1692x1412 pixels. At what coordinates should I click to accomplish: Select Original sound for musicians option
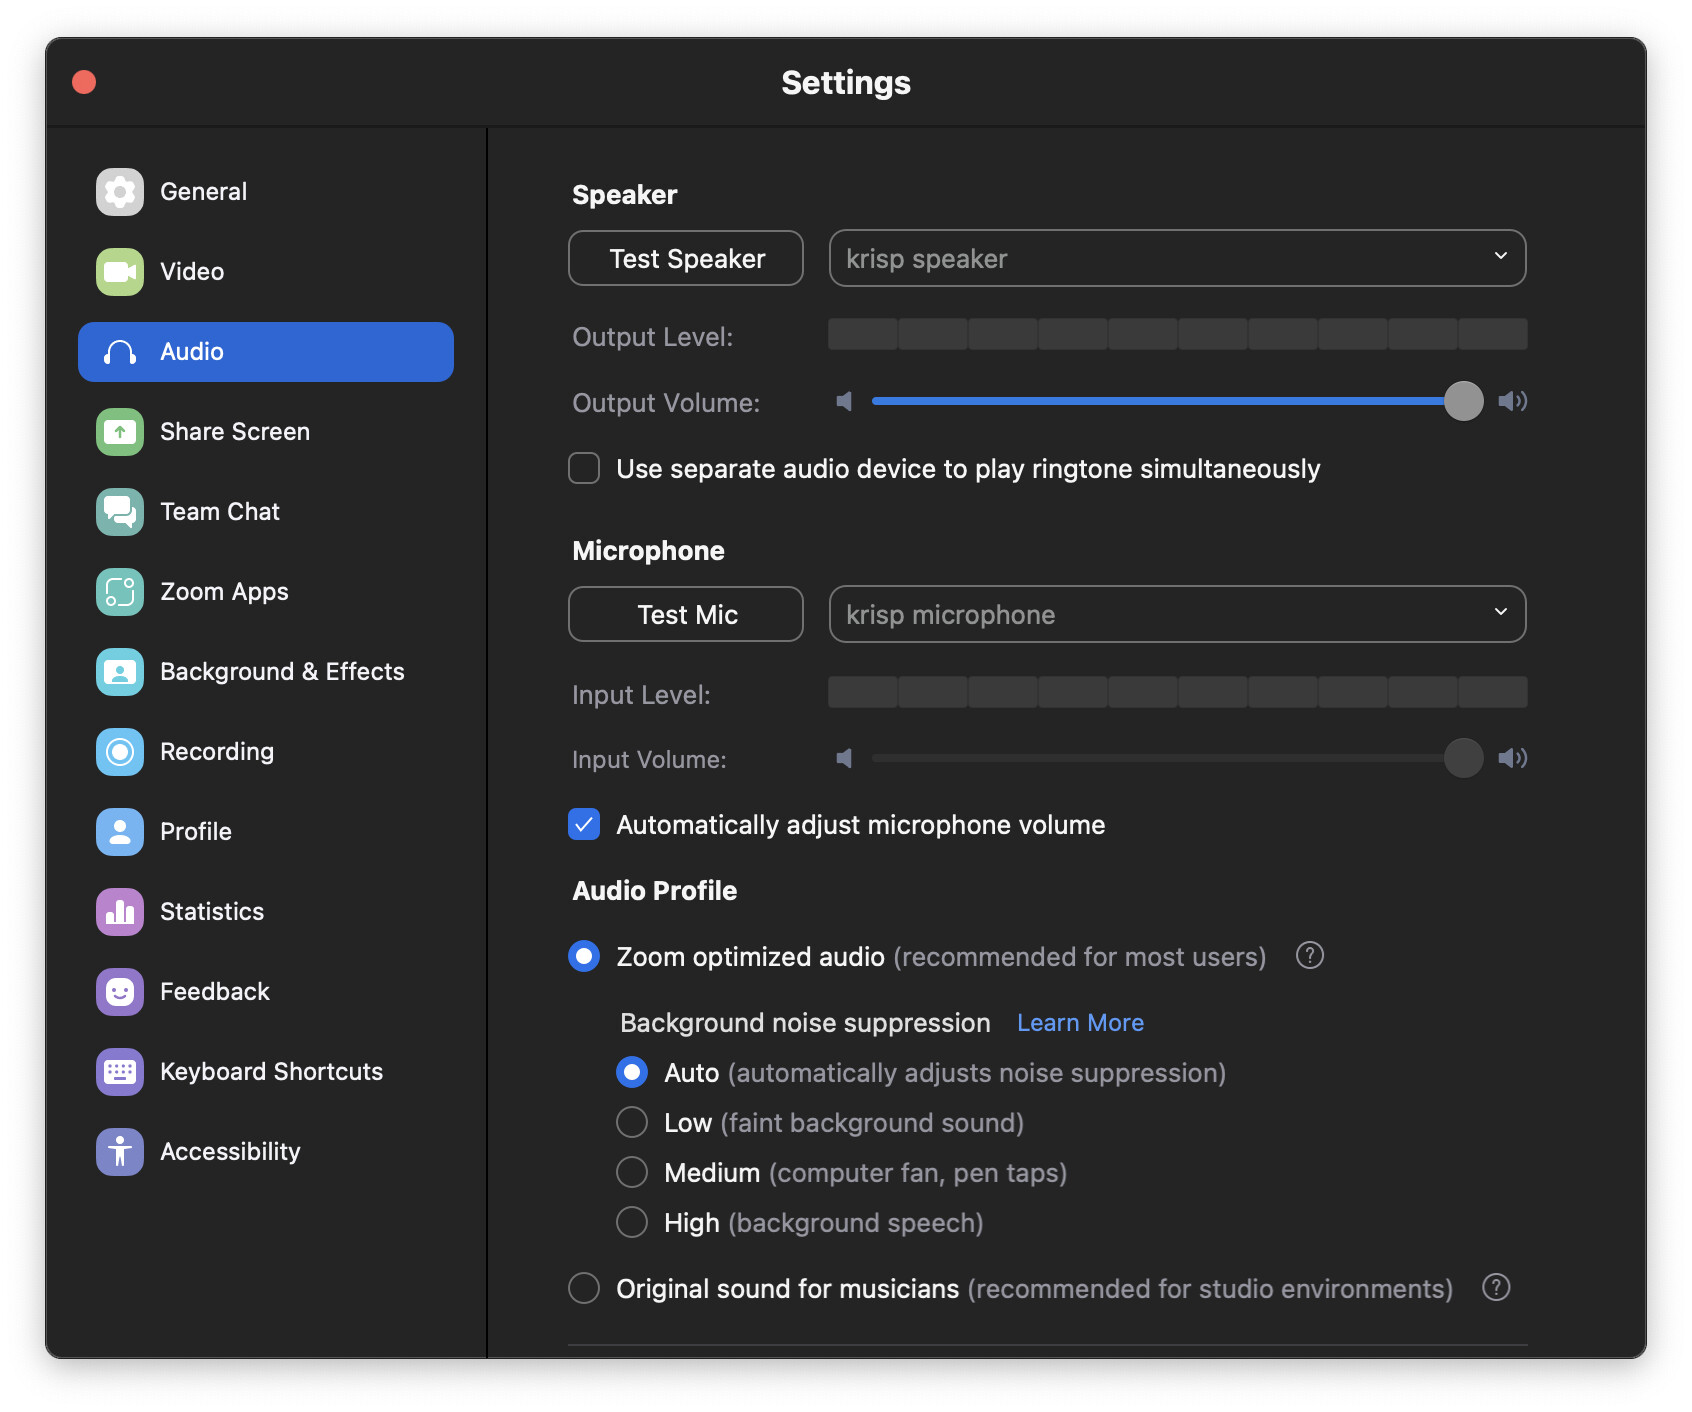click(x=584, y=1288)
